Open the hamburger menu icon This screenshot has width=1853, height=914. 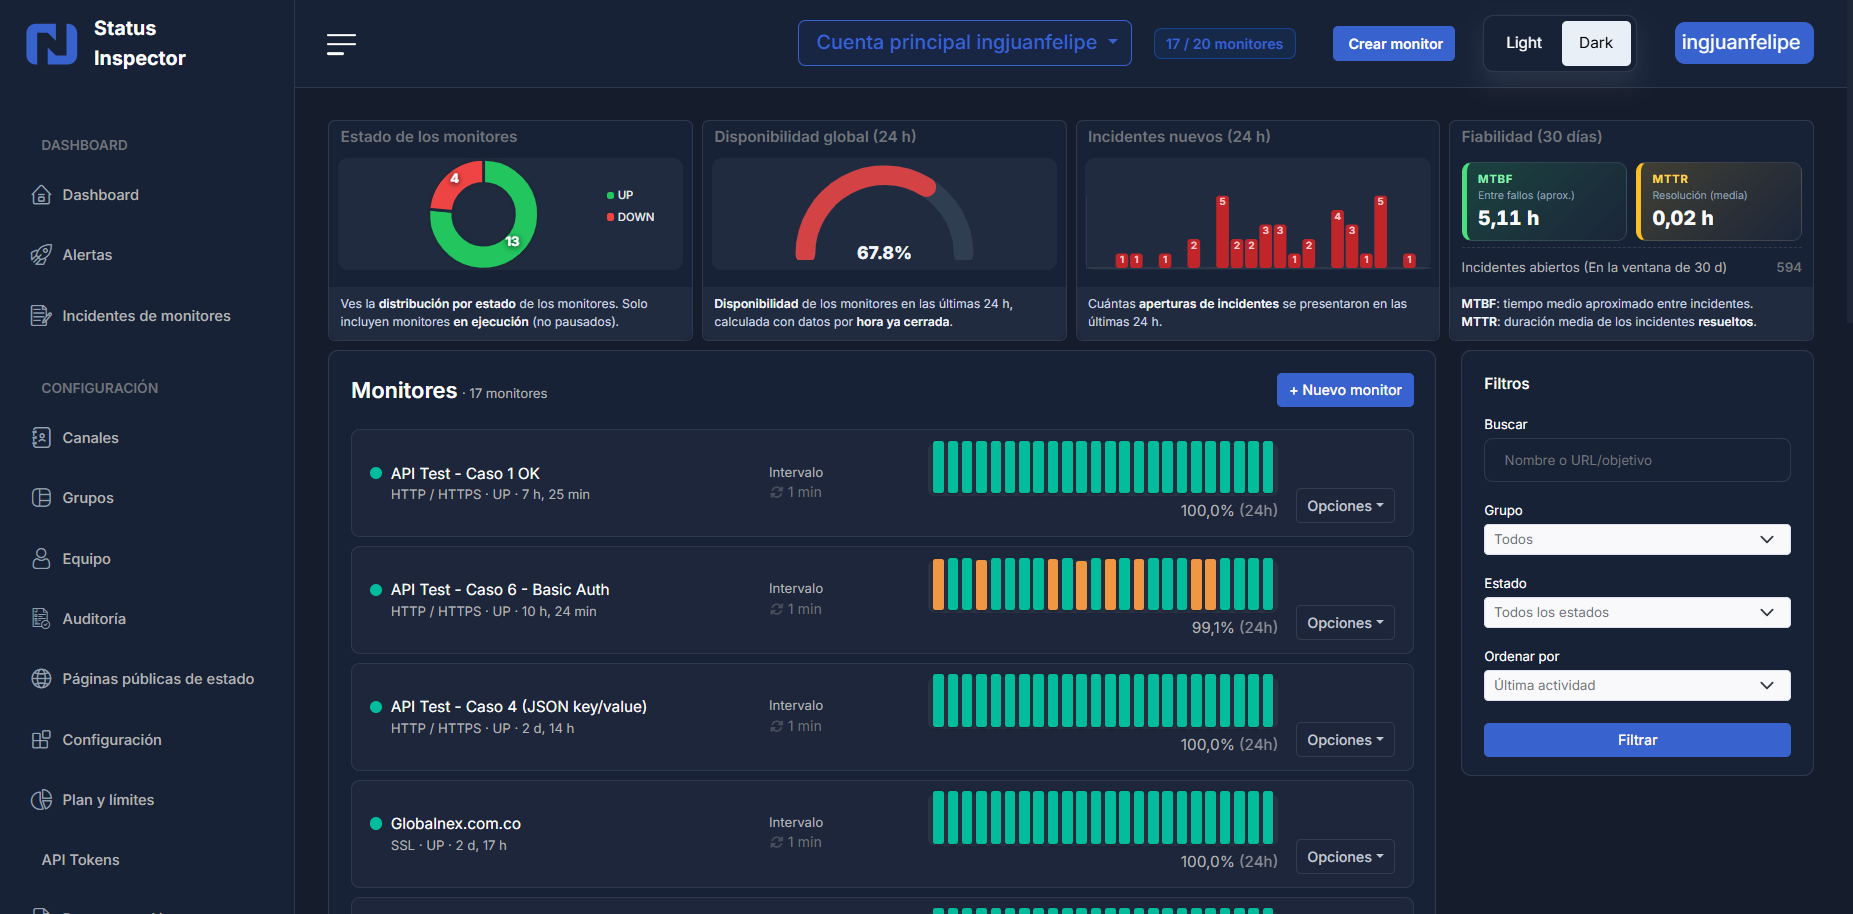pos(341,43)
